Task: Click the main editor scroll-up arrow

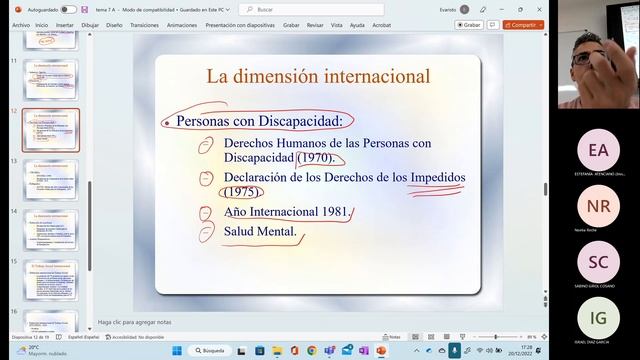Action: coord(545,35)
